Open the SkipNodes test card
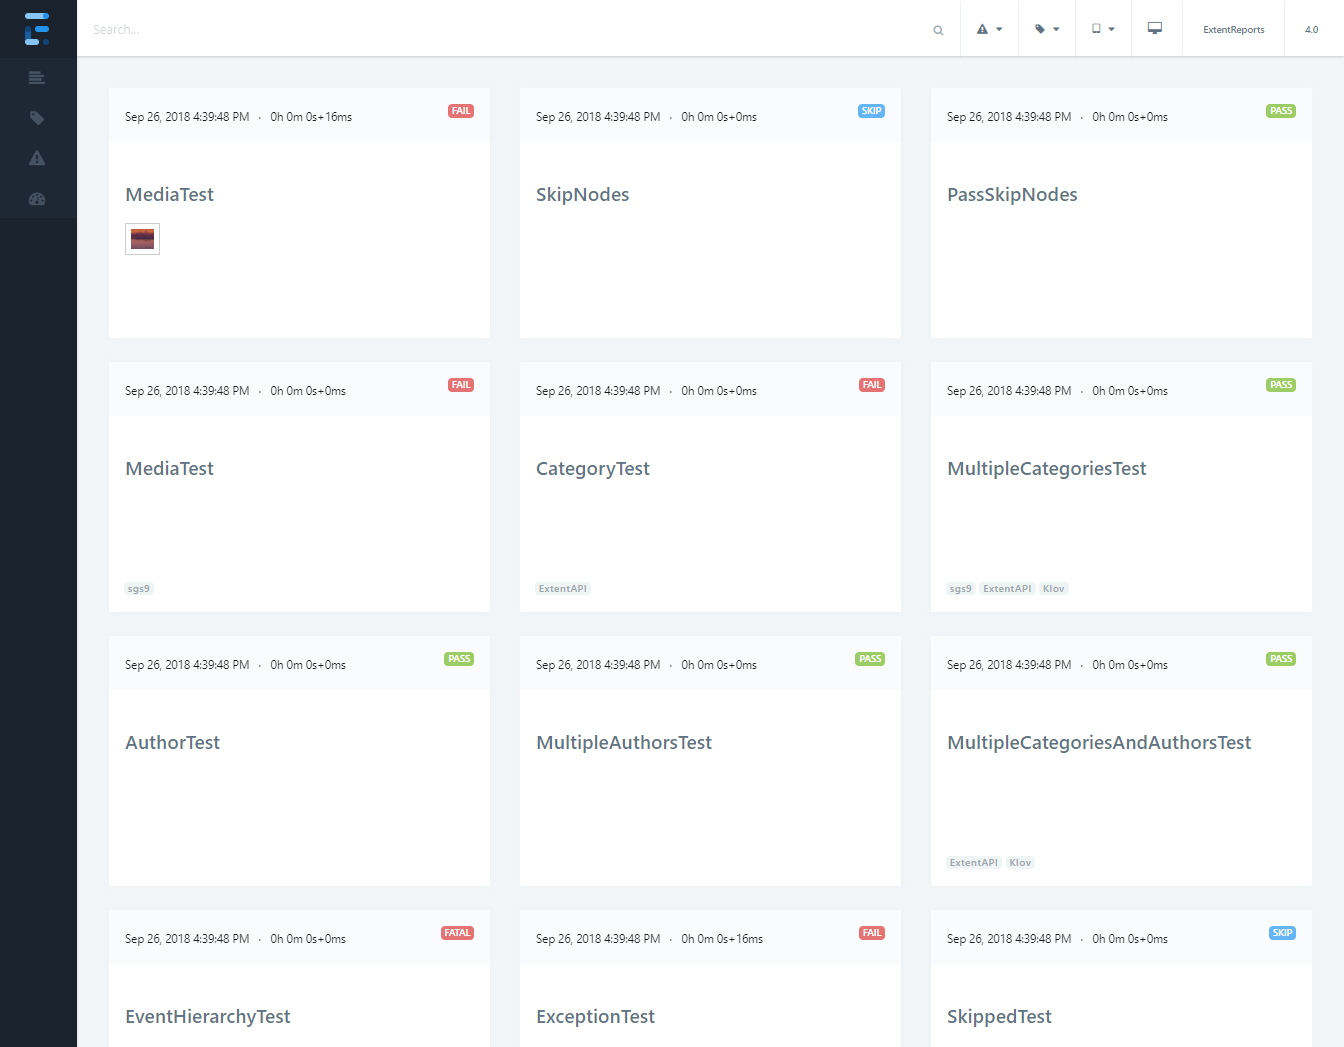Viewport: 1344px width, 1047px height. click(582, 195)
